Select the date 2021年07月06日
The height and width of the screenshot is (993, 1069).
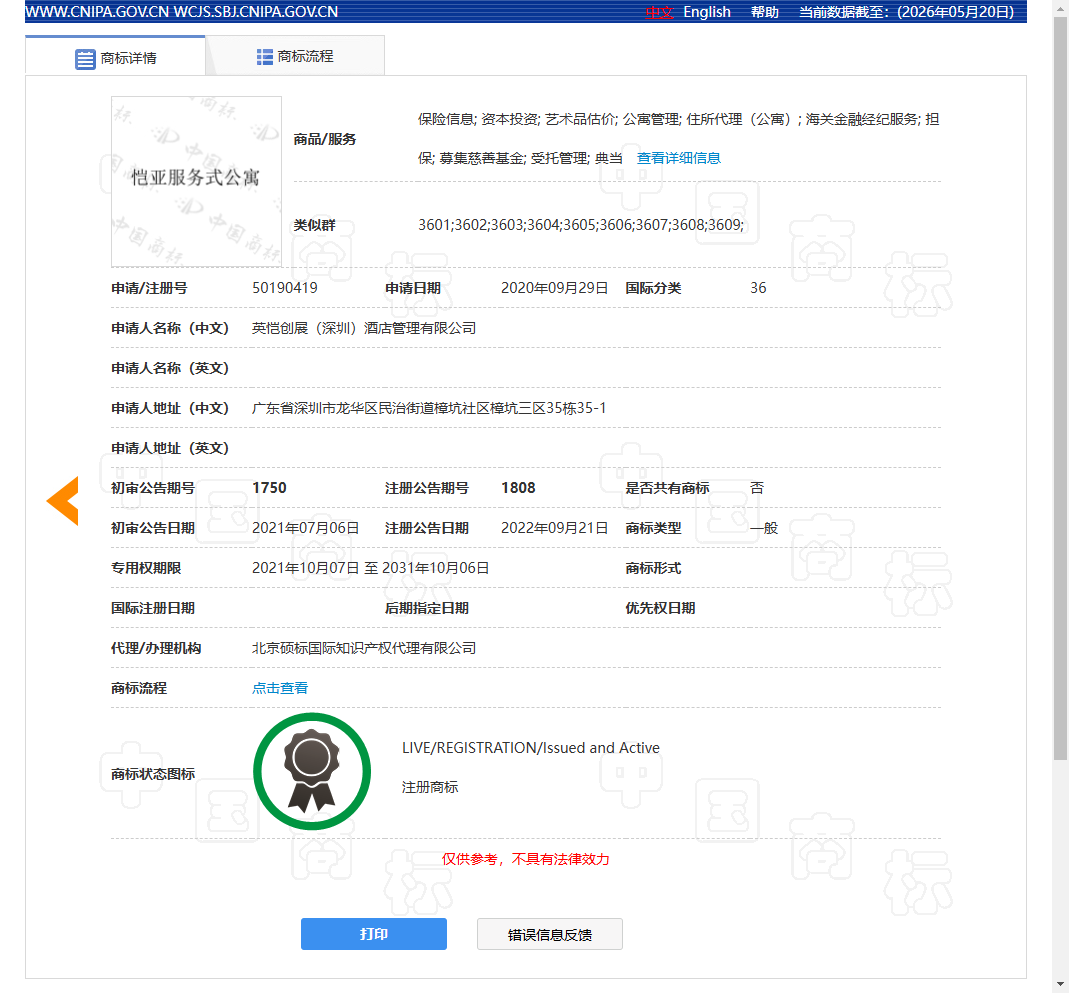coord(305,528)
